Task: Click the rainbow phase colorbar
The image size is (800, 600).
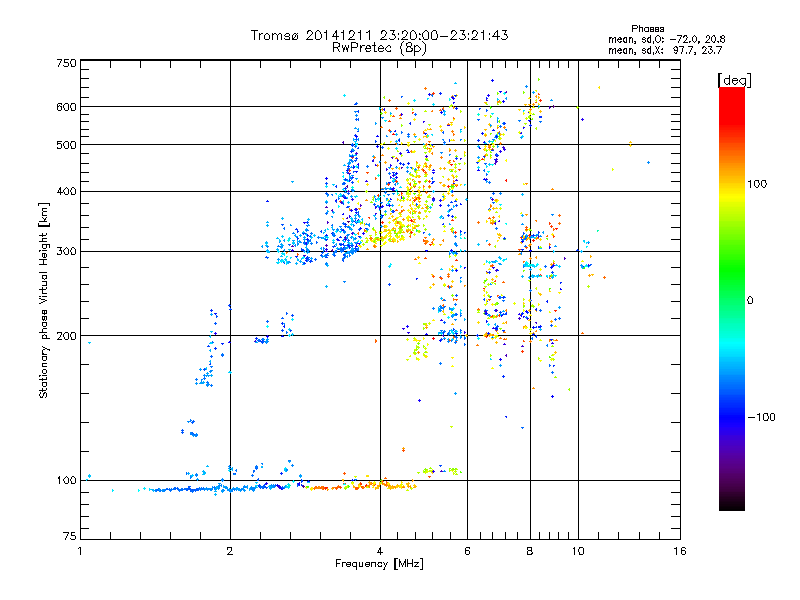Action: [x=732, y=299]
